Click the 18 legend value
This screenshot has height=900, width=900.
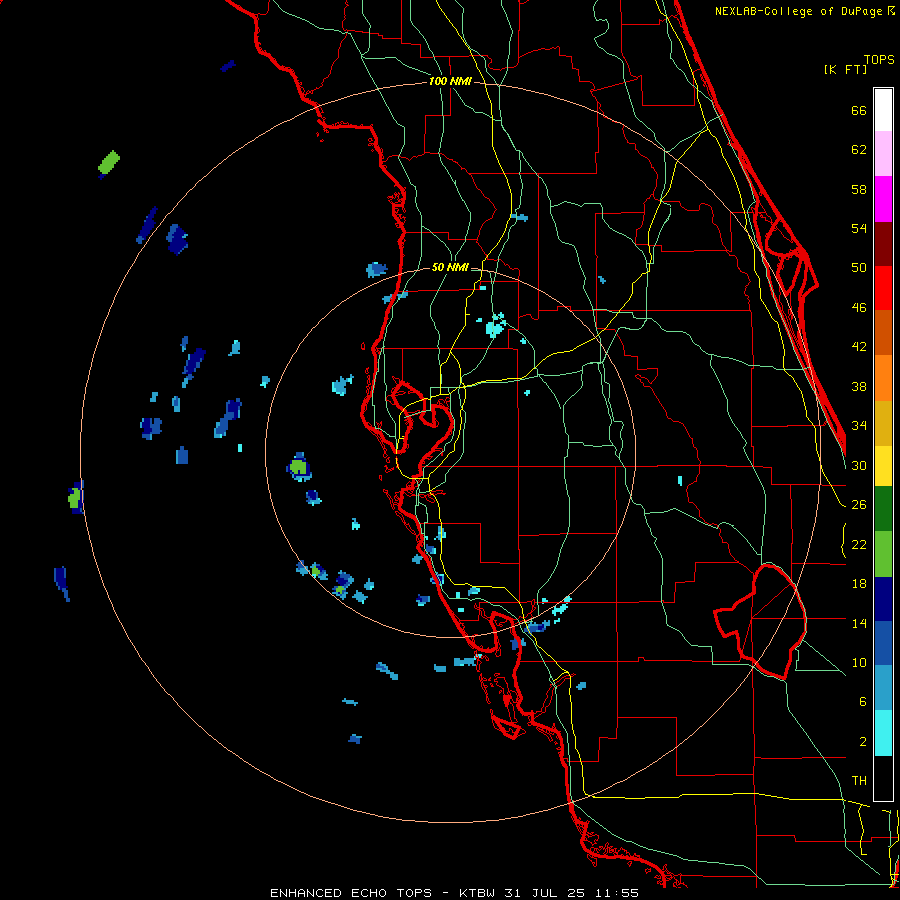click(859, 584)
